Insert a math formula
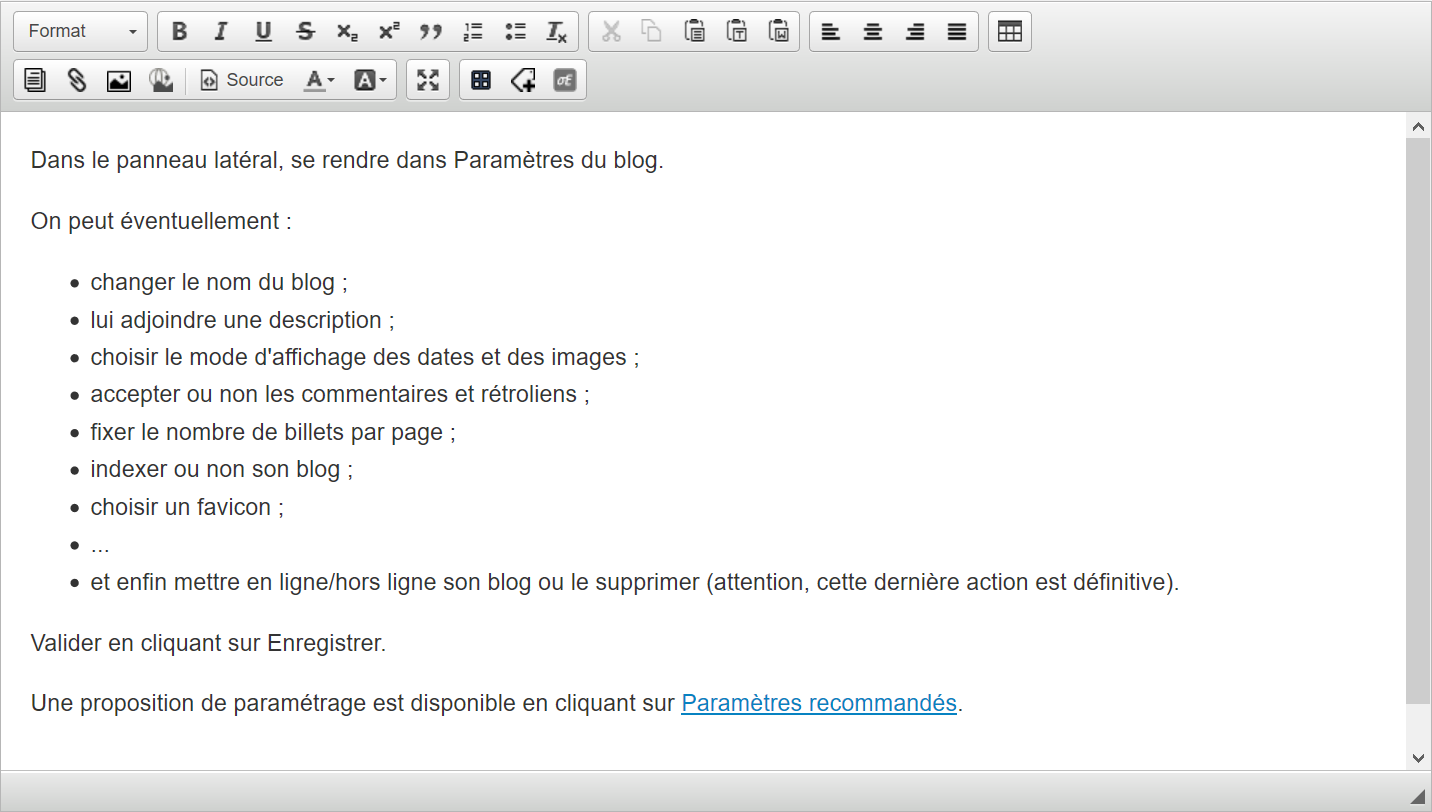Screen dimensions: 1432x812 coord(565,80)
